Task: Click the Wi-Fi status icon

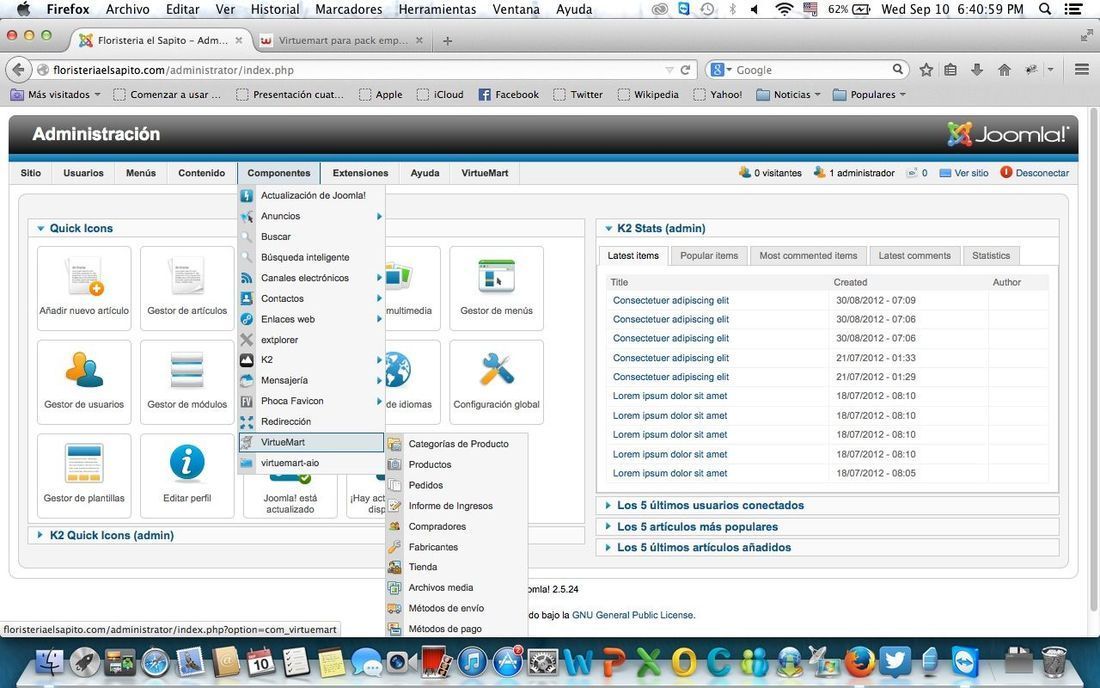Action: pos(784,9)
